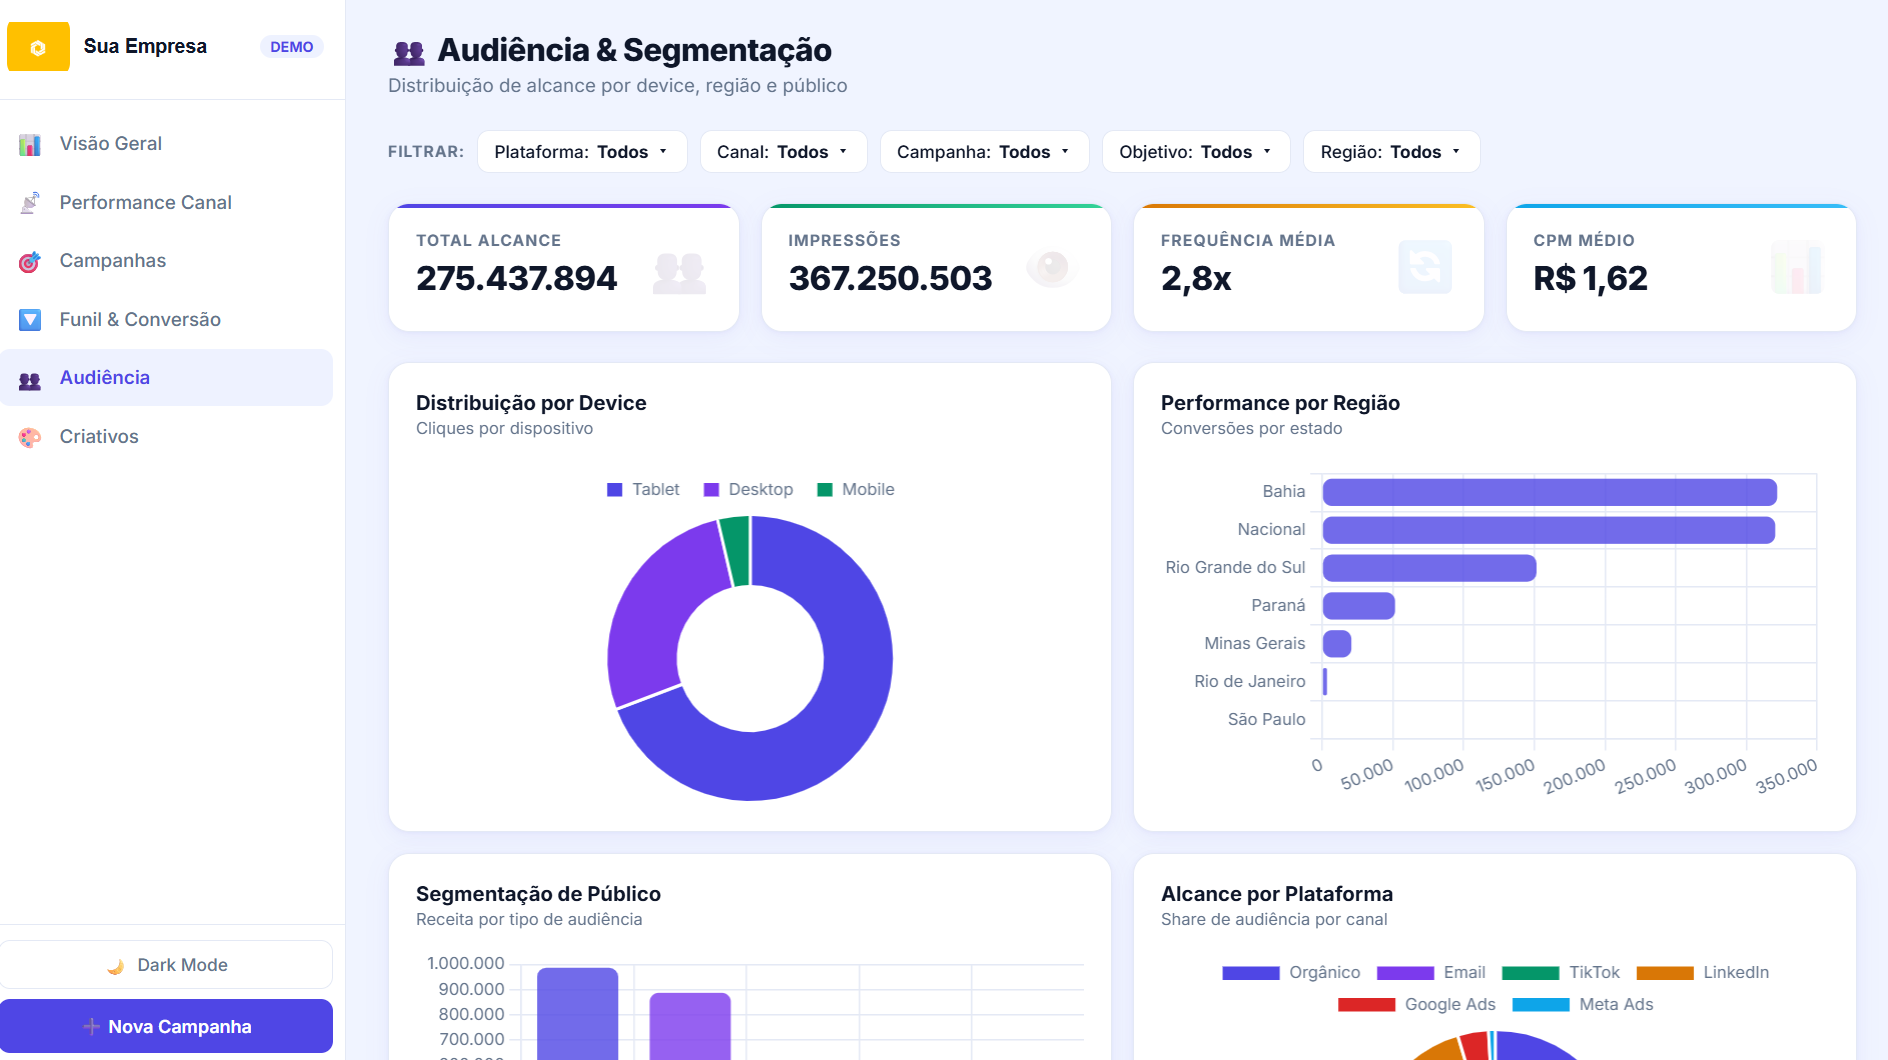Click the Nacional bar in region chart
The width and height of the screenshot is (1888, 1060).
tap(1548, 530)
